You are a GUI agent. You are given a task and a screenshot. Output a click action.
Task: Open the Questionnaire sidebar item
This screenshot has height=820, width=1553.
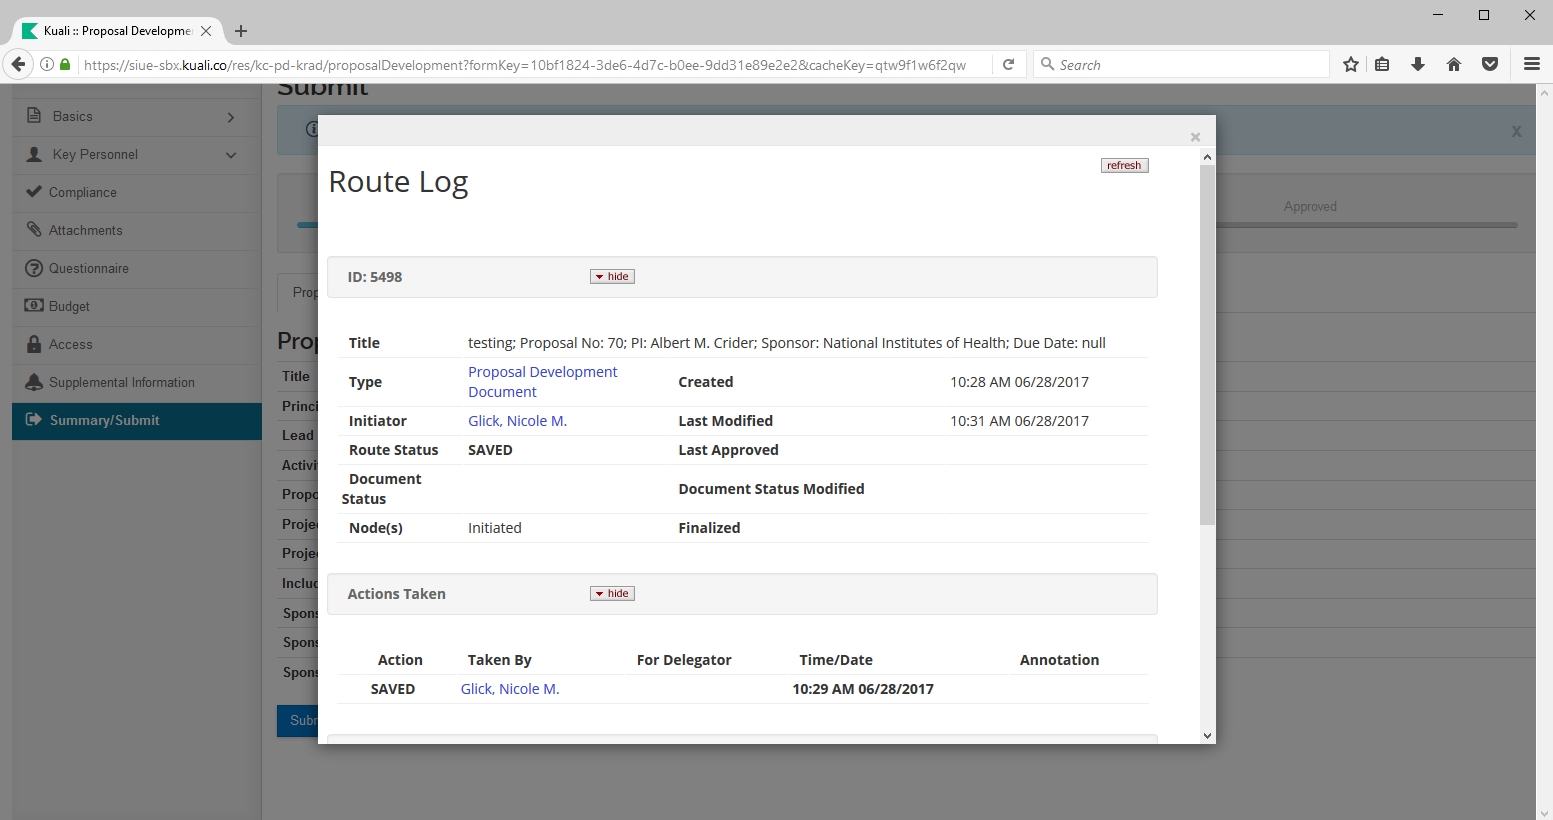click(x=88, y=269)
